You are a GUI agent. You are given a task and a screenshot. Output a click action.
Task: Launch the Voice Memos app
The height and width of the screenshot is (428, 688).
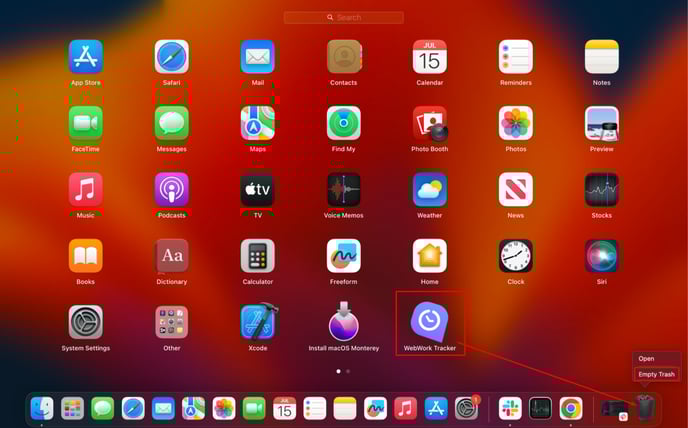(344, 189)
